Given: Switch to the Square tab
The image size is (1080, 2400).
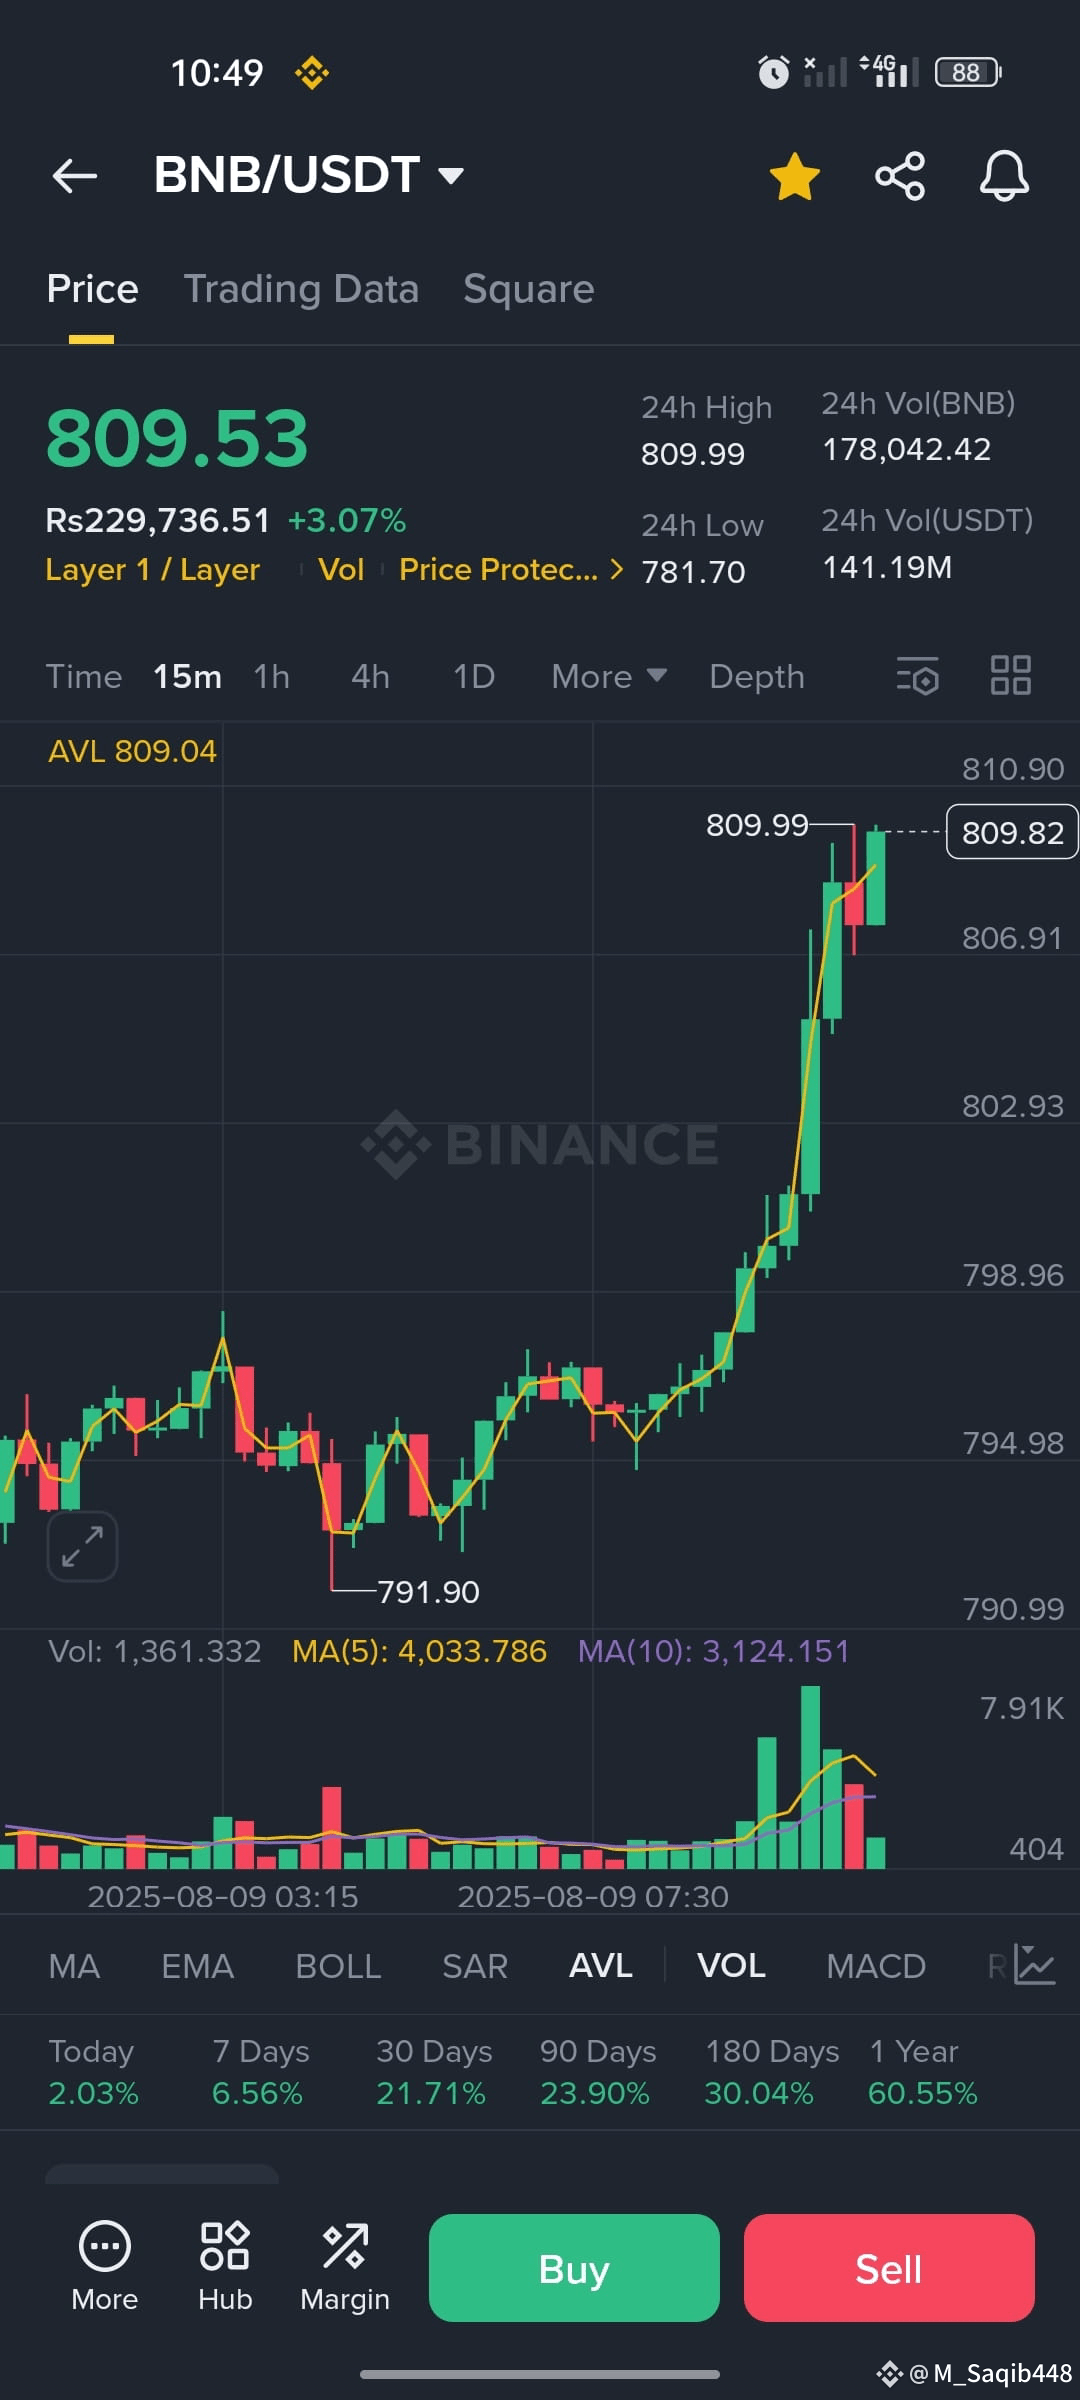Looking at the screenshot, I should point(529,289).
